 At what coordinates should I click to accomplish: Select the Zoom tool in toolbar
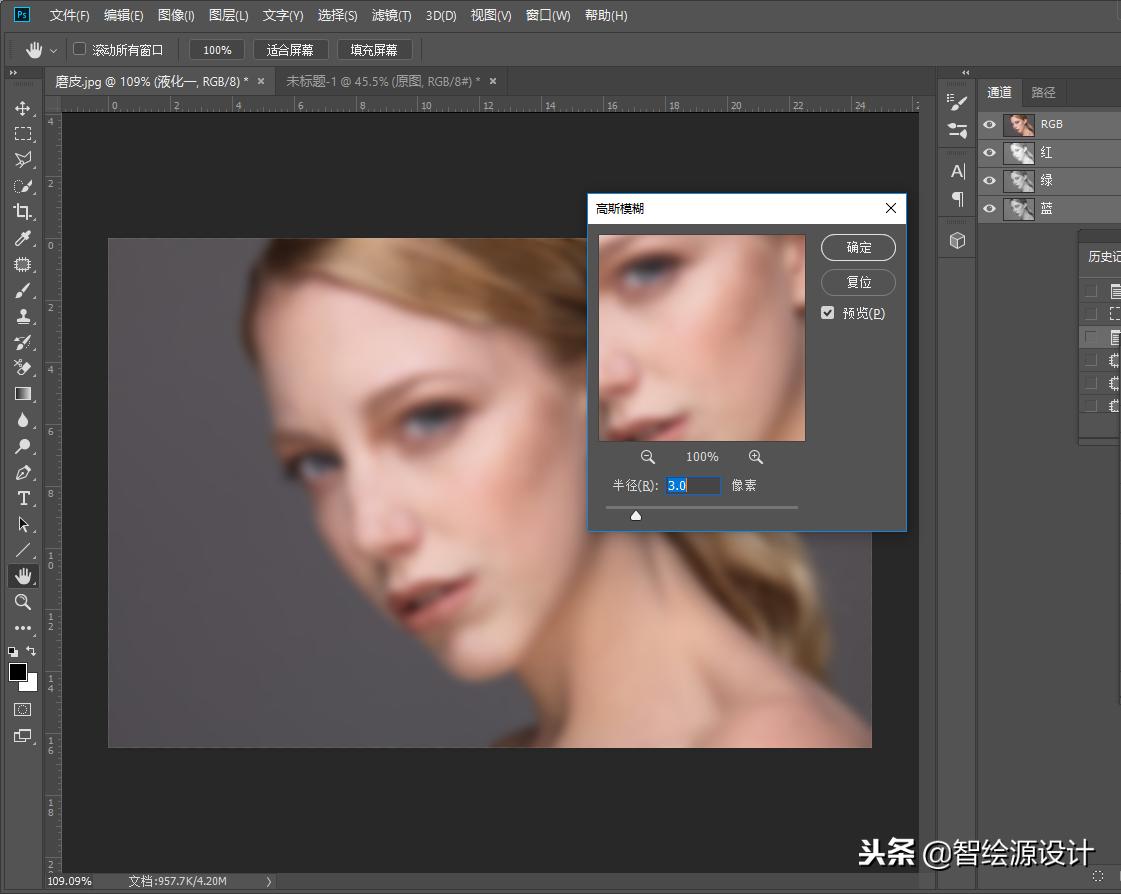point(22,602)
